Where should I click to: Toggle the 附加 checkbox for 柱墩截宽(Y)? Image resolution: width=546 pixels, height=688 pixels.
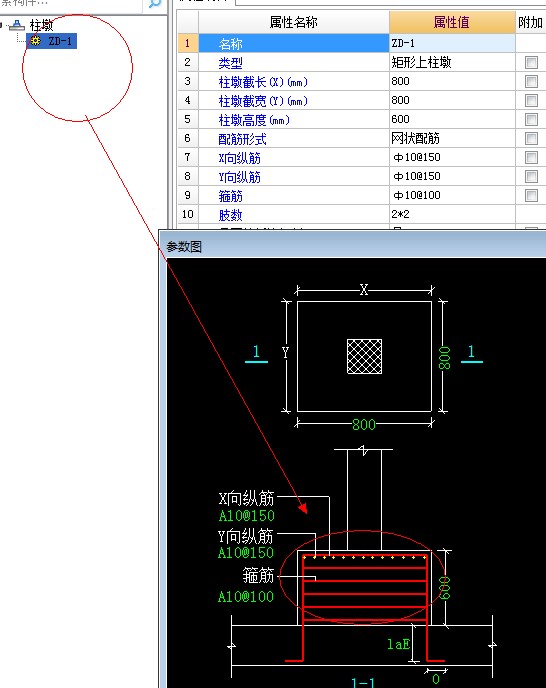531,100
